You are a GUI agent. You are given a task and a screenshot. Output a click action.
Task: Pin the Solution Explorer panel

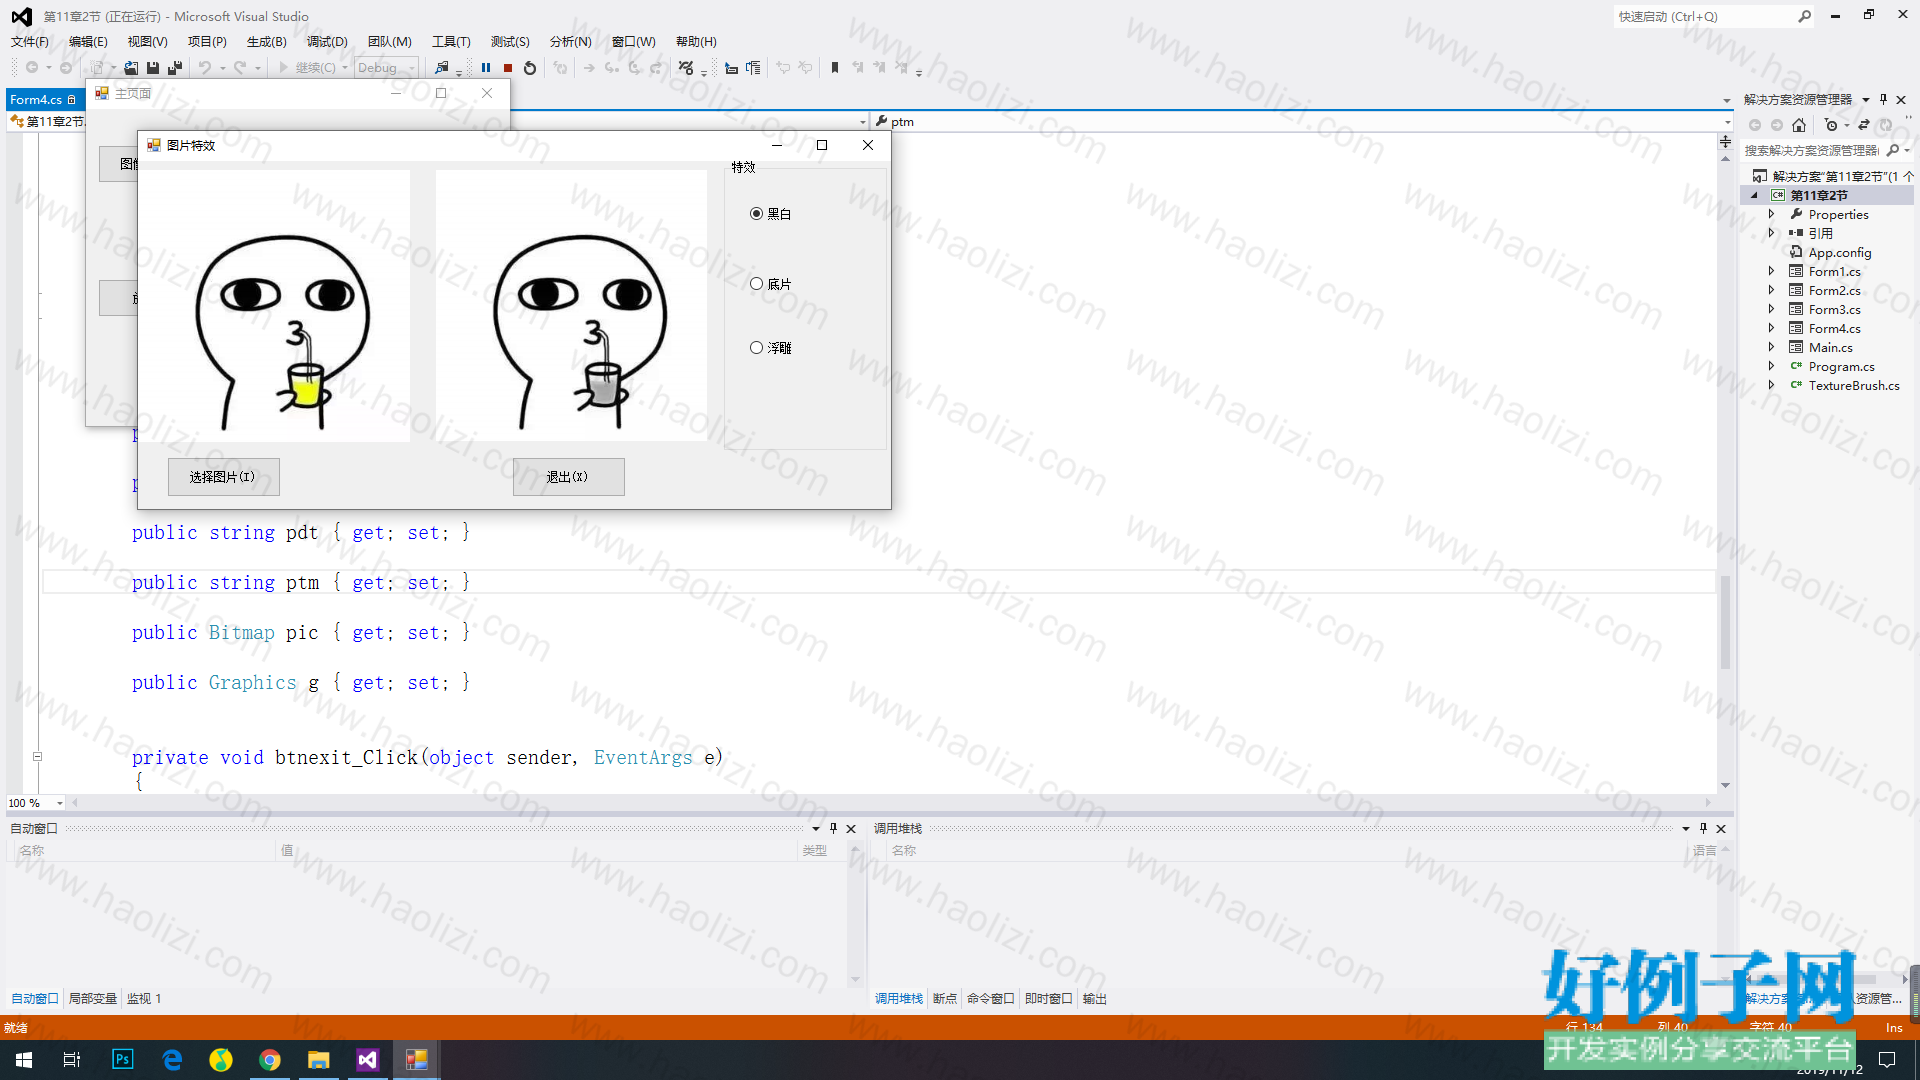(x=1883, y=99)
